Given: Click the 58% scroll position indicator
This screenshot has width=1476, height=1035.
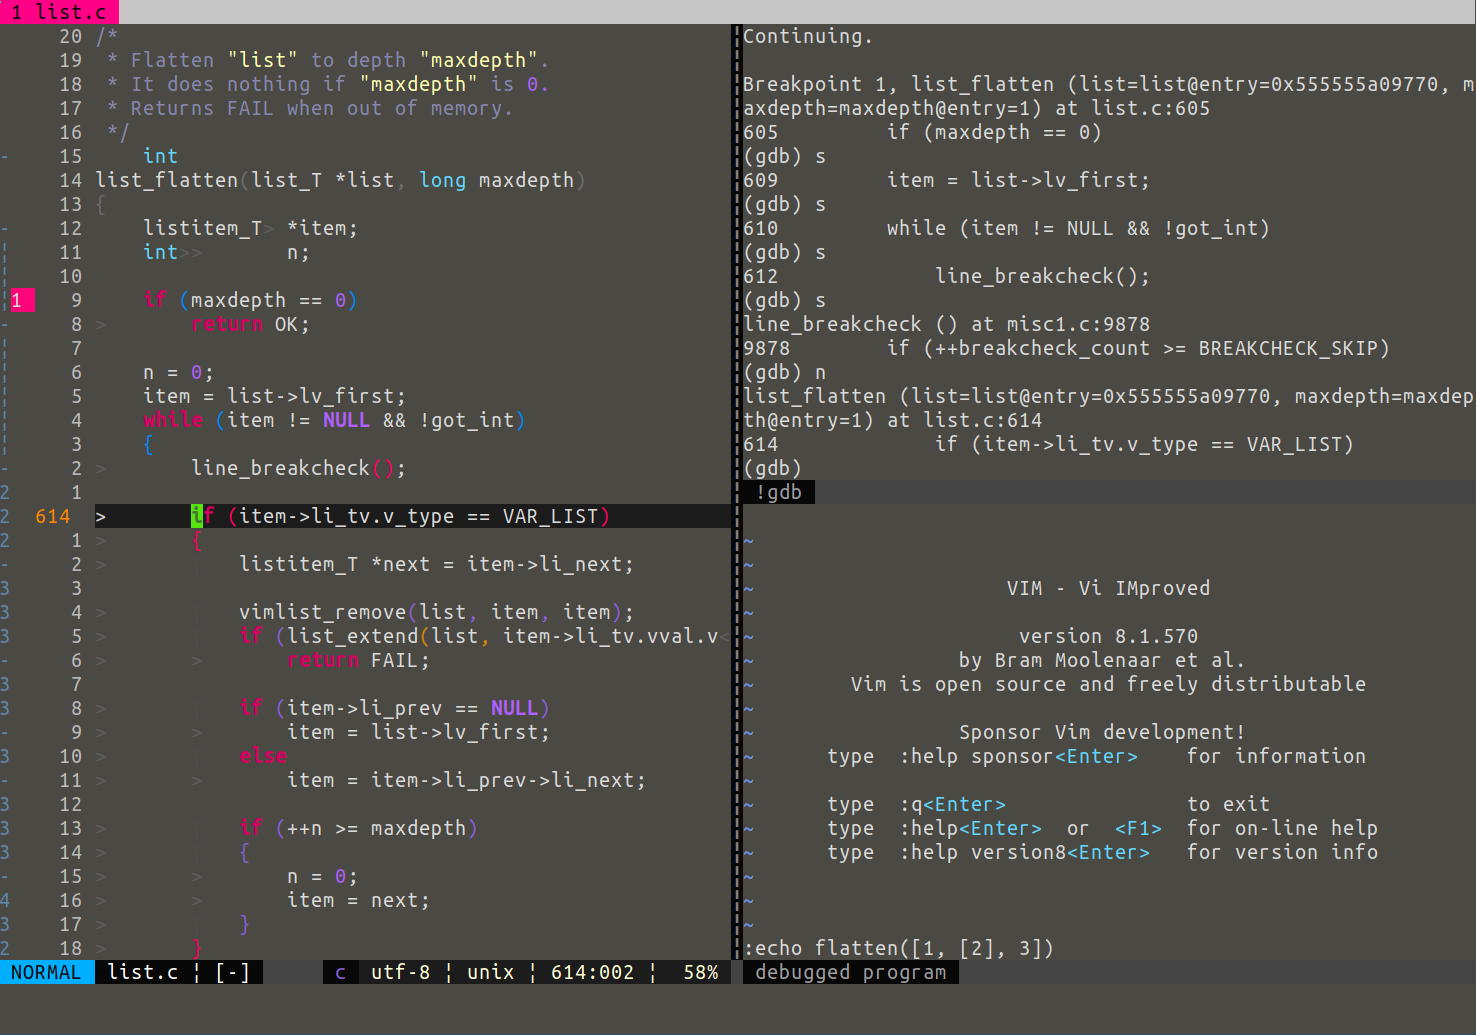Looking at the screenshot, I should (x=699, y=971).
